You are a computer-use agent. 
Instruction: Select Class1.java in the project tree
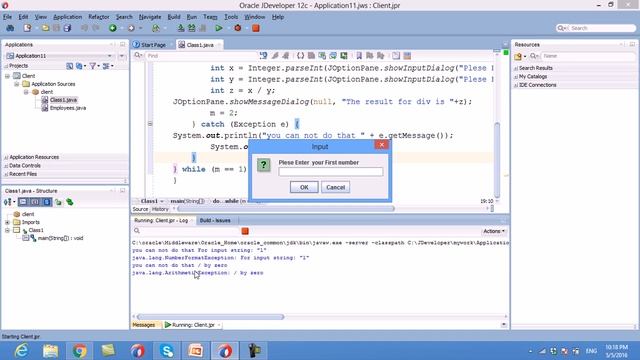tap(63, 100)
